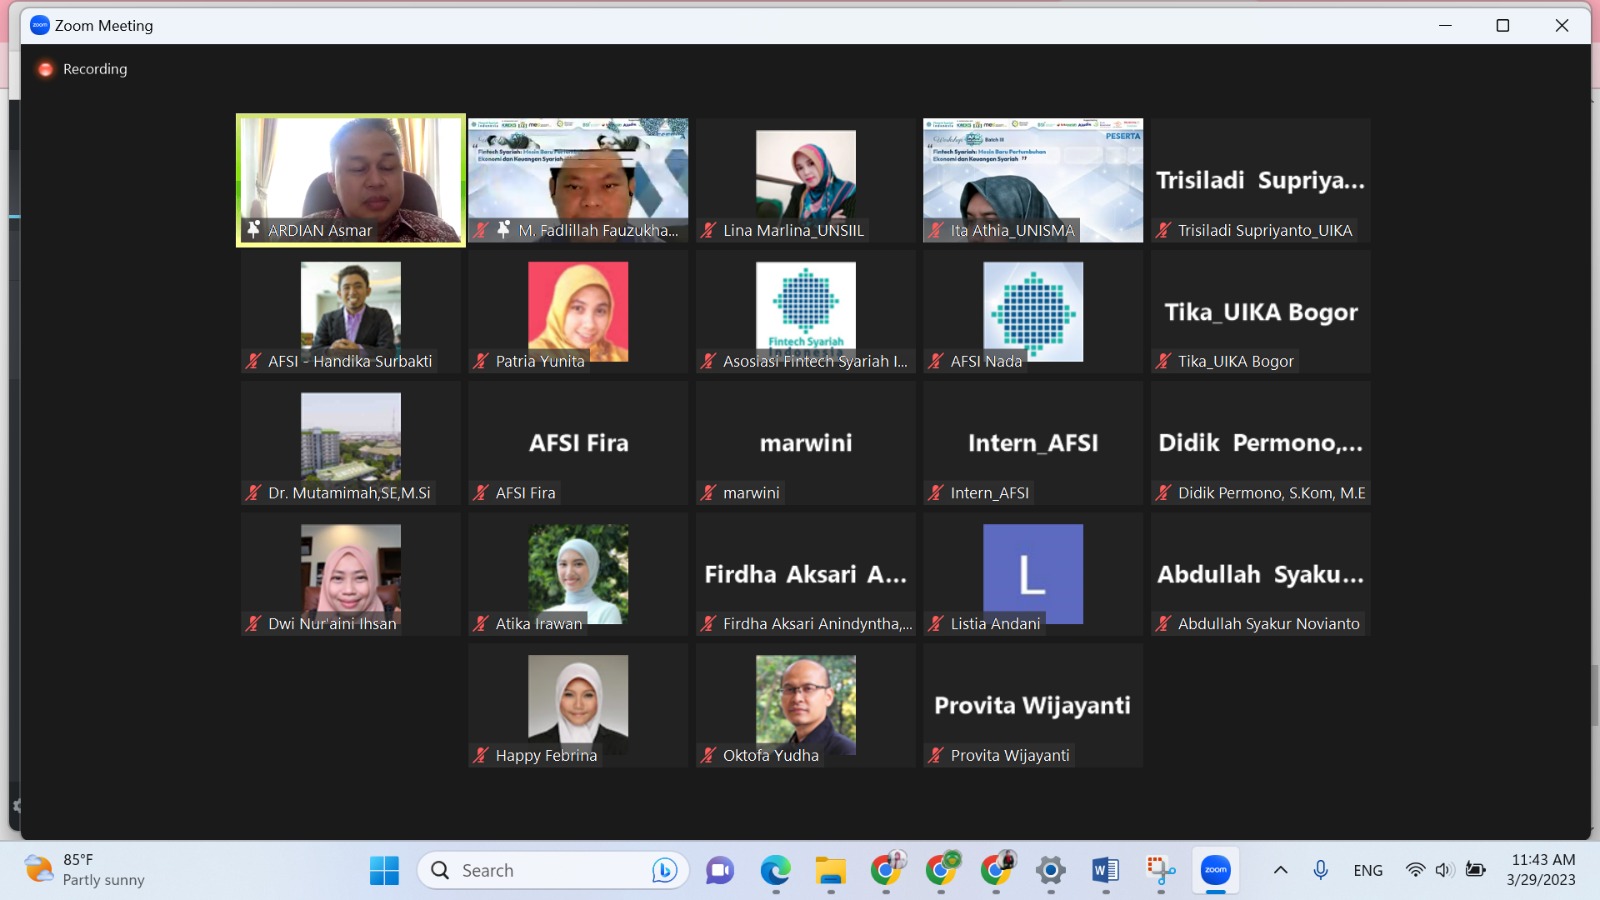Expand the hidden system tray icons chevron

coord(1280,870)
